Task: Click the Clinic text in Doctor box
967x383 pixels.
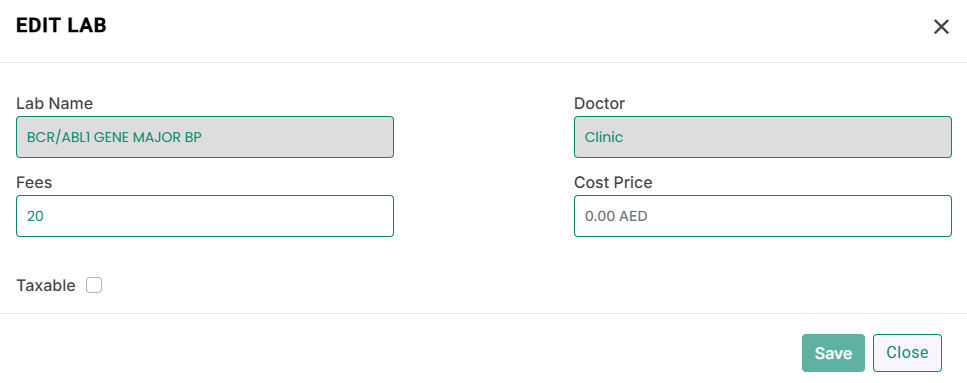Action: click(x=604, y=137)
